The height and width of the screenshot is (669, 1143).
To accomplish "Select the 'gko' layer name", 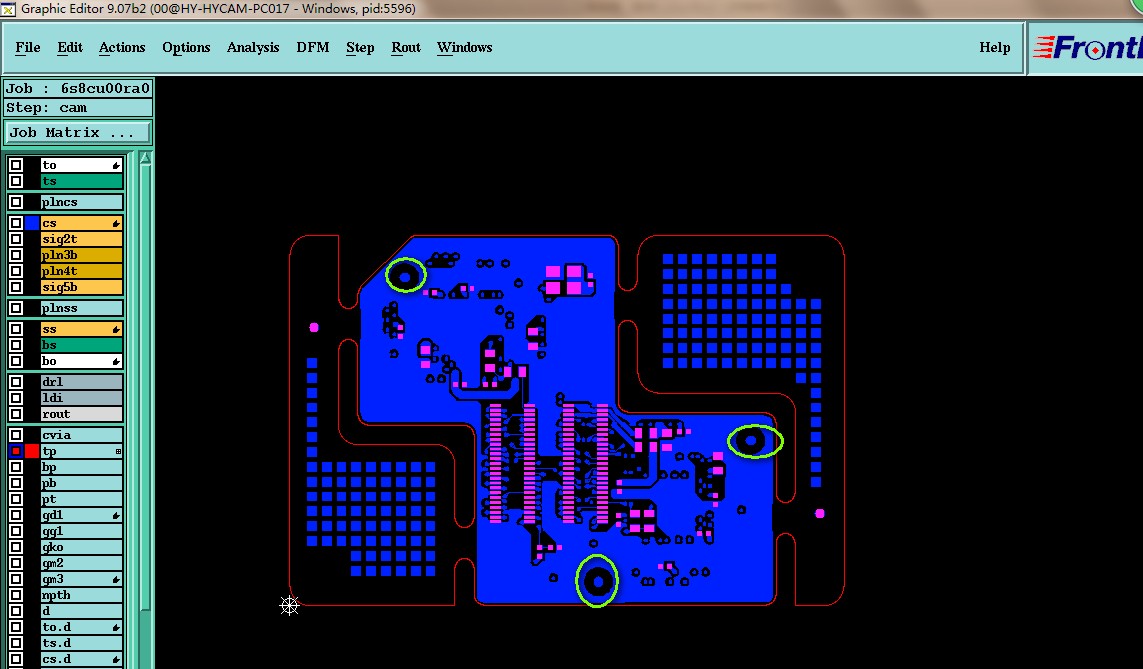I will (x=81, y=547).
